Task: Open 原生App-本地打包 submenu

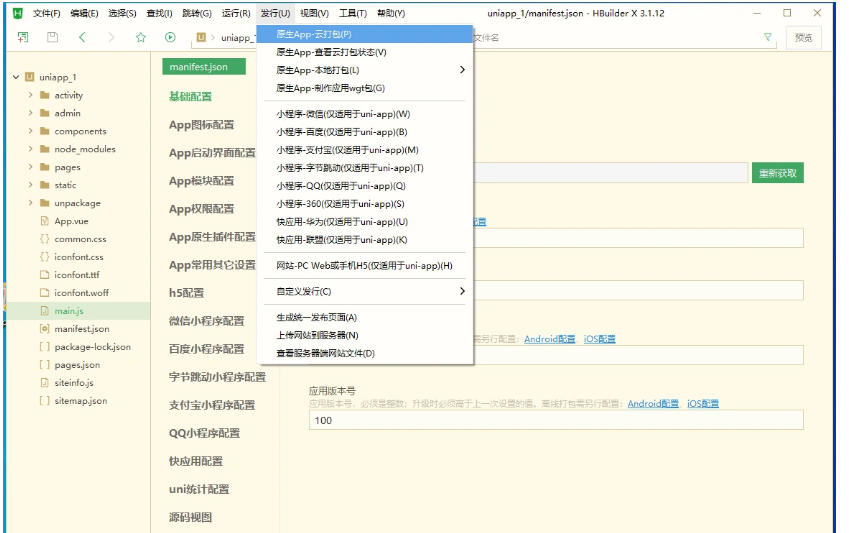Action: tap(365, 70)
